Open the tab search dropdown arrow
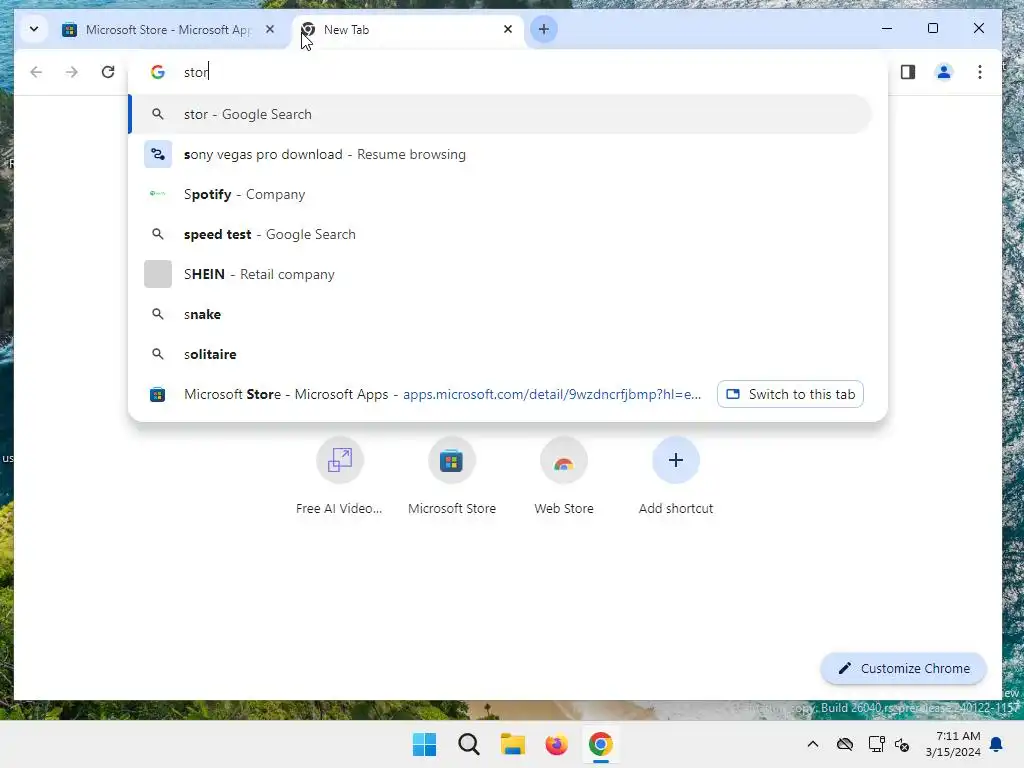1024x768 pixels. [34, 29]
